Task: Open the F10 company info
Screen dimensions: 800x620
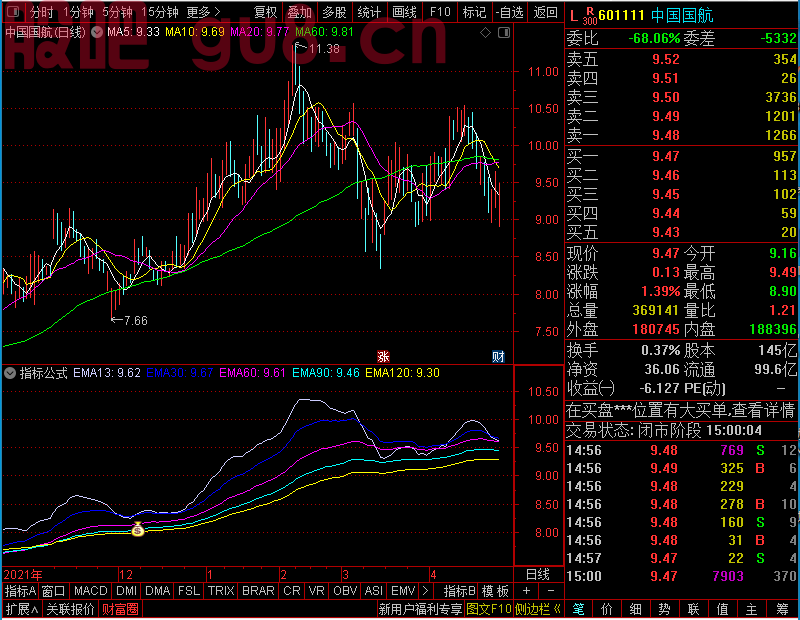Action: click(x=440, y=12)
